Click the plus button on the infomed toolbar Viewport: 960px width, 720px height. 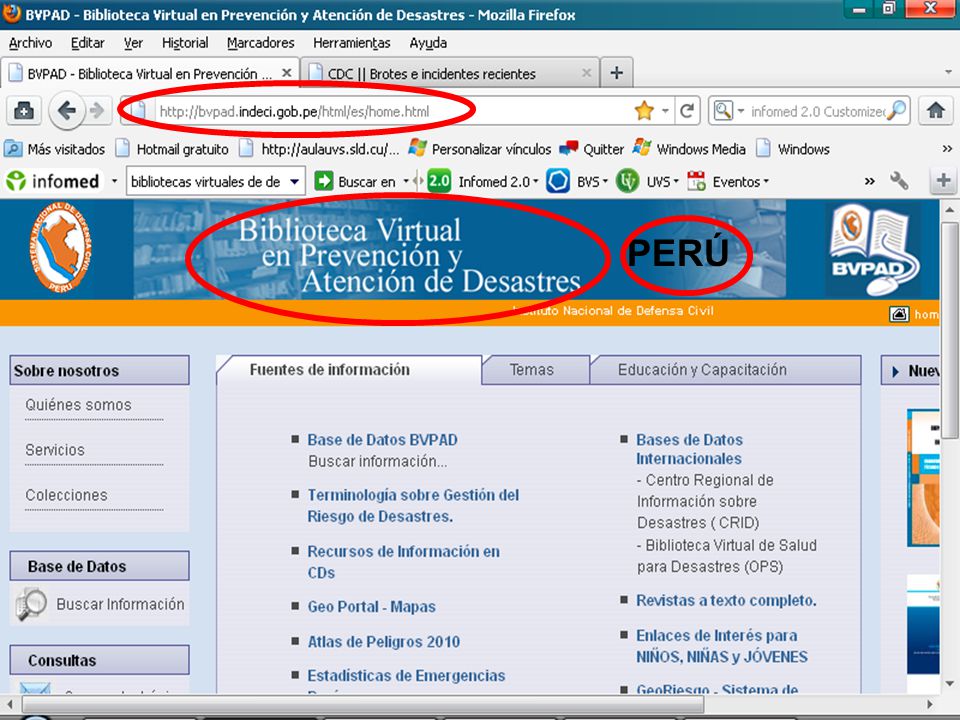click(943, 181)
